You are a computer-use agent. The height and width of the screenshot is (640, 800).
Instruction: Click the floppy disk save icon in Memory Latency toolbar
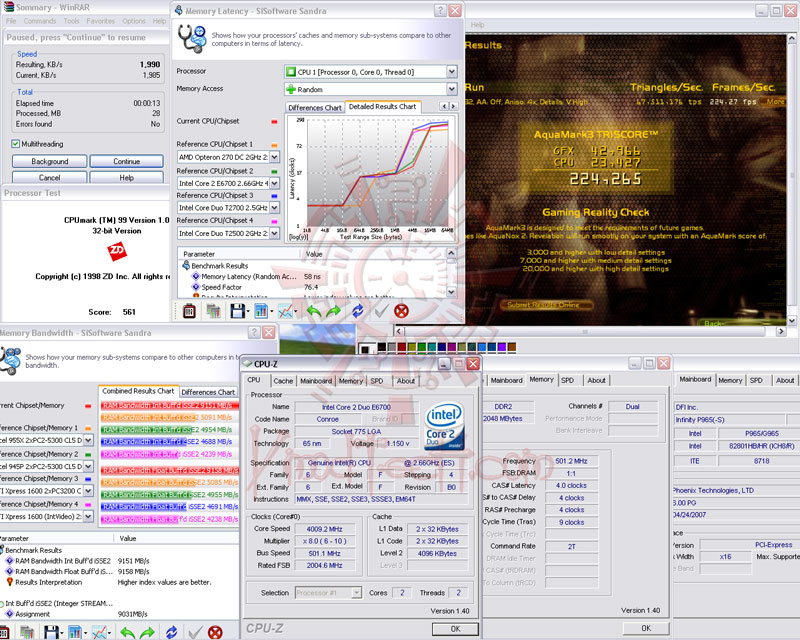click(x=237, y=311)
